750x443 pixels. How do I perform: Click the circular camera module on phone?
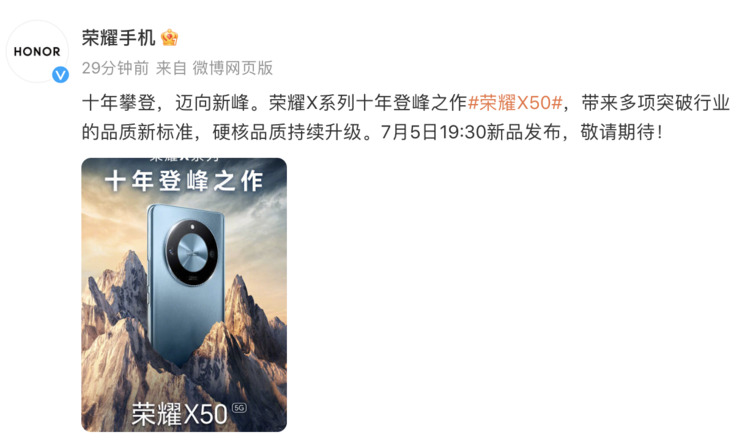[192, 252]
